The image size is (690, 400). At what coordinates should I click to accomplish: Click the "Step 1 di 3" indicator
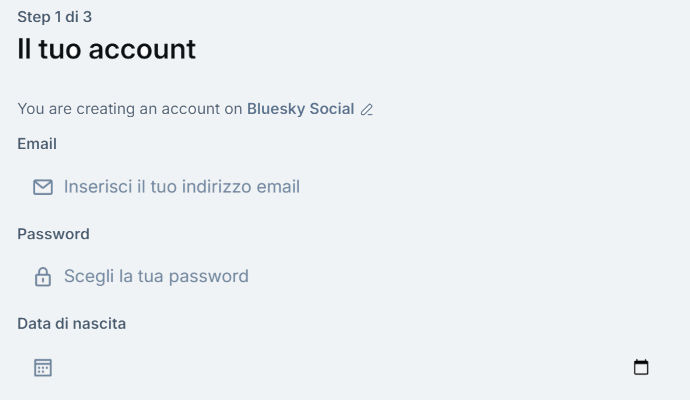tap(54, 17)
